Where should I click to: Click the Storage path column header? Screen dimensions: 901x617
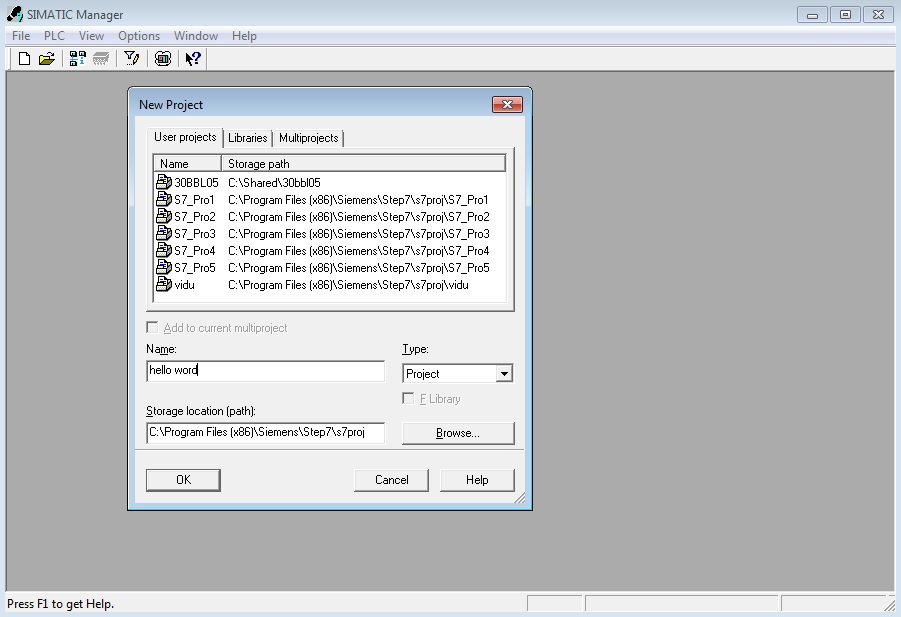[x=362, y=163]
